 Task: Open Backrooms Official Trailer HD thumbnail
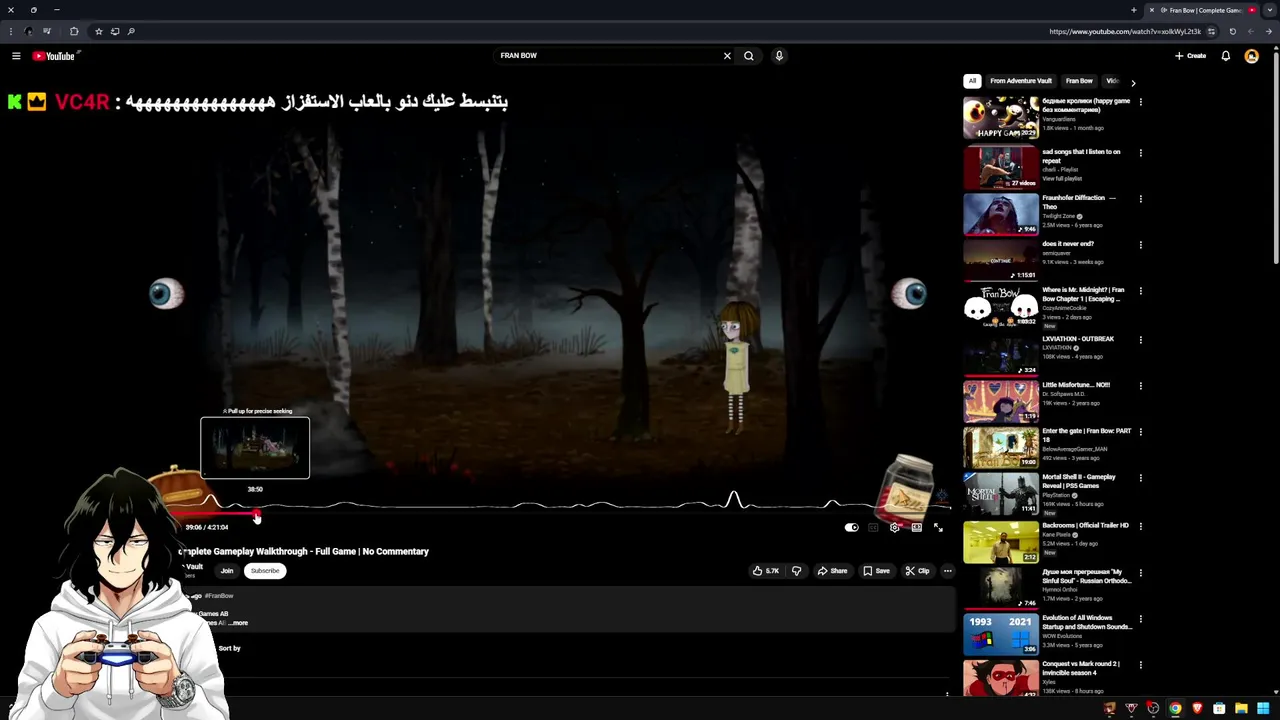pos(1001,540)
